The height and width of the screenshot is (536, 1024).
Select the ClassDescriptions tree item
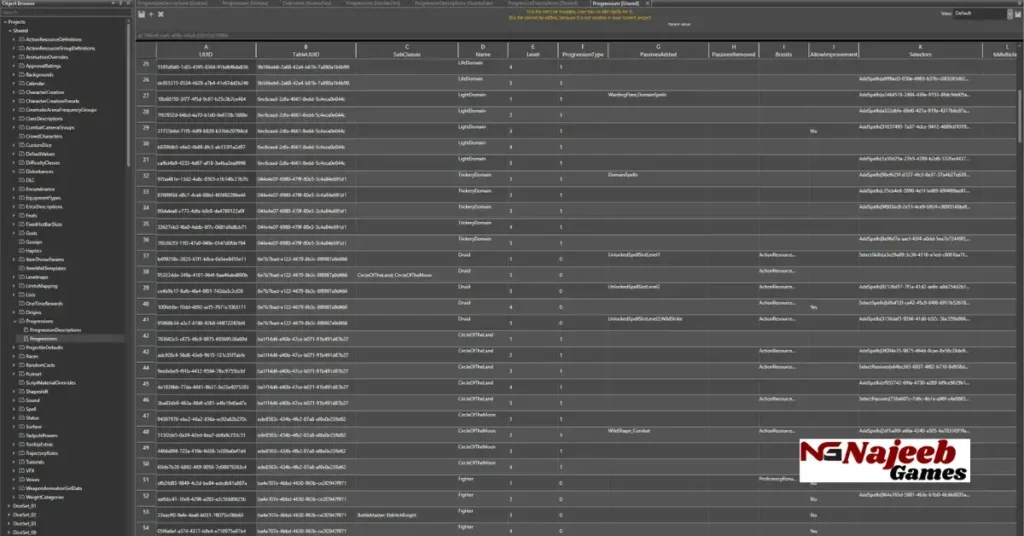pyautogui.click(x=48, y=118)
